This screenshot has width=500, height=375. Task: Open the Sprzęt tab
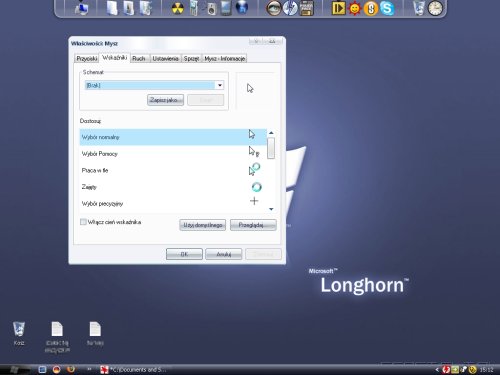tap(192, 59)
